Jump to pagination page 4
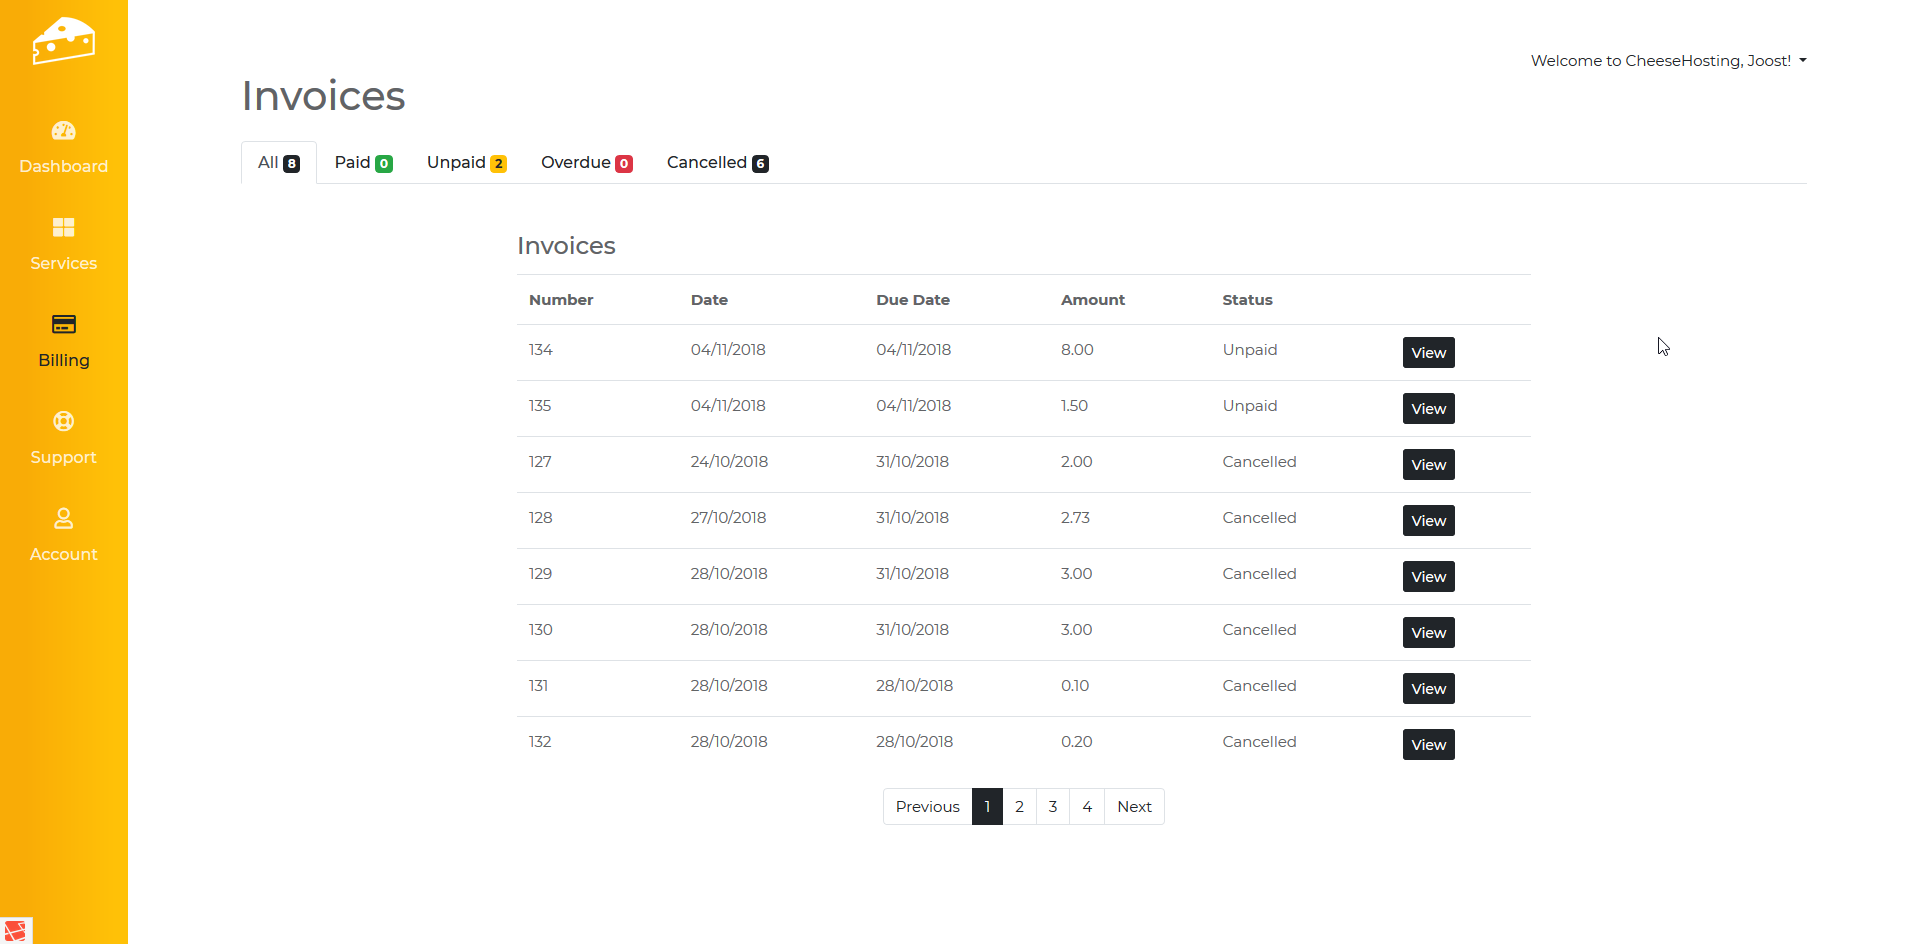1920x944 pixels. [1087, 807]
